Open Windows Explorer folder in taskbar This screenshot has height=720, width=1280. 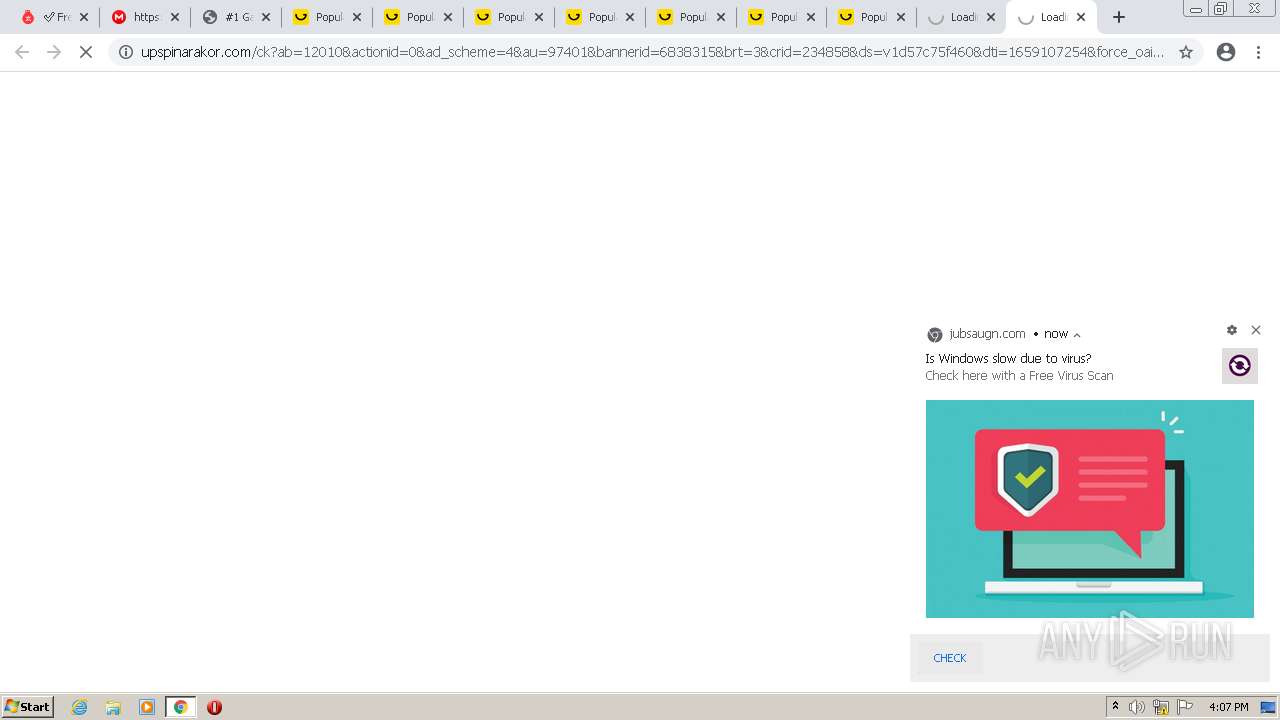[x=113, y=707]
